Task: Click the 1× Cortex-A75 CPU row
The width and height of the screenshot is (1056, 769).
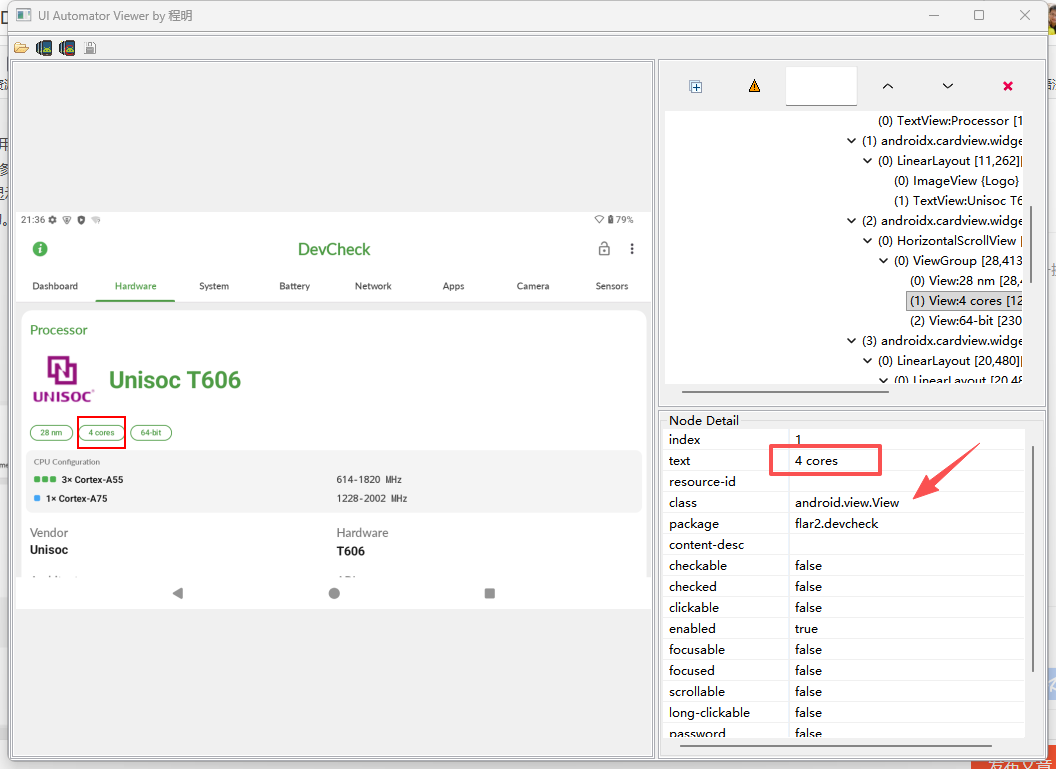Action: click(x=71, y=498)
